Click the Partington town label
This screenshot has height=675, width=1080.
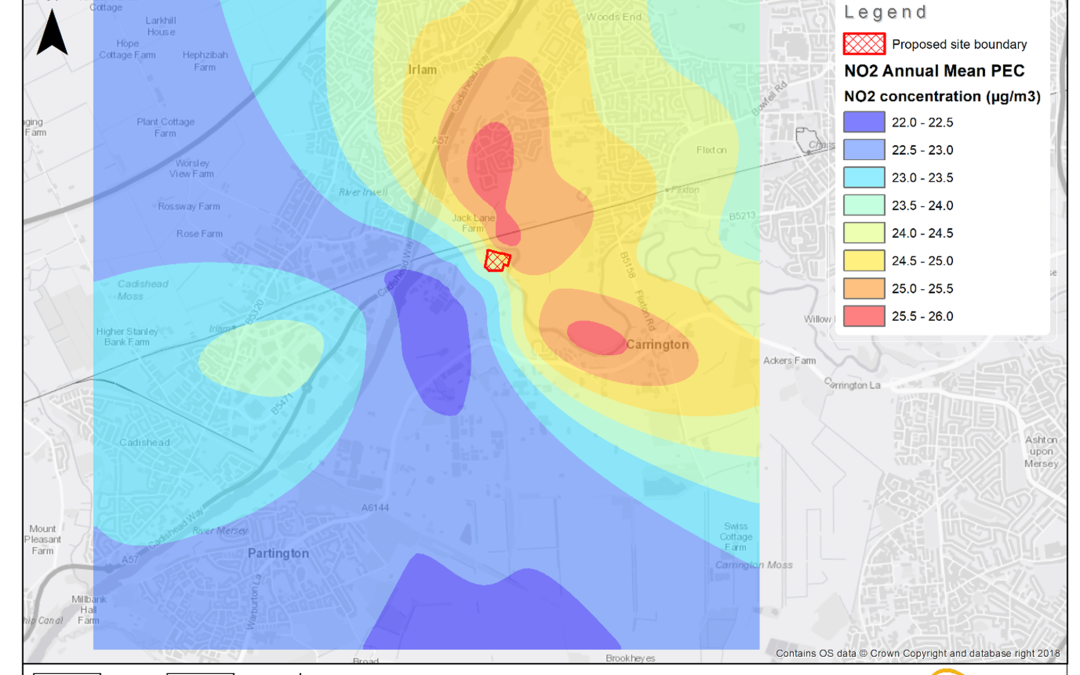(x=277, y=553)
